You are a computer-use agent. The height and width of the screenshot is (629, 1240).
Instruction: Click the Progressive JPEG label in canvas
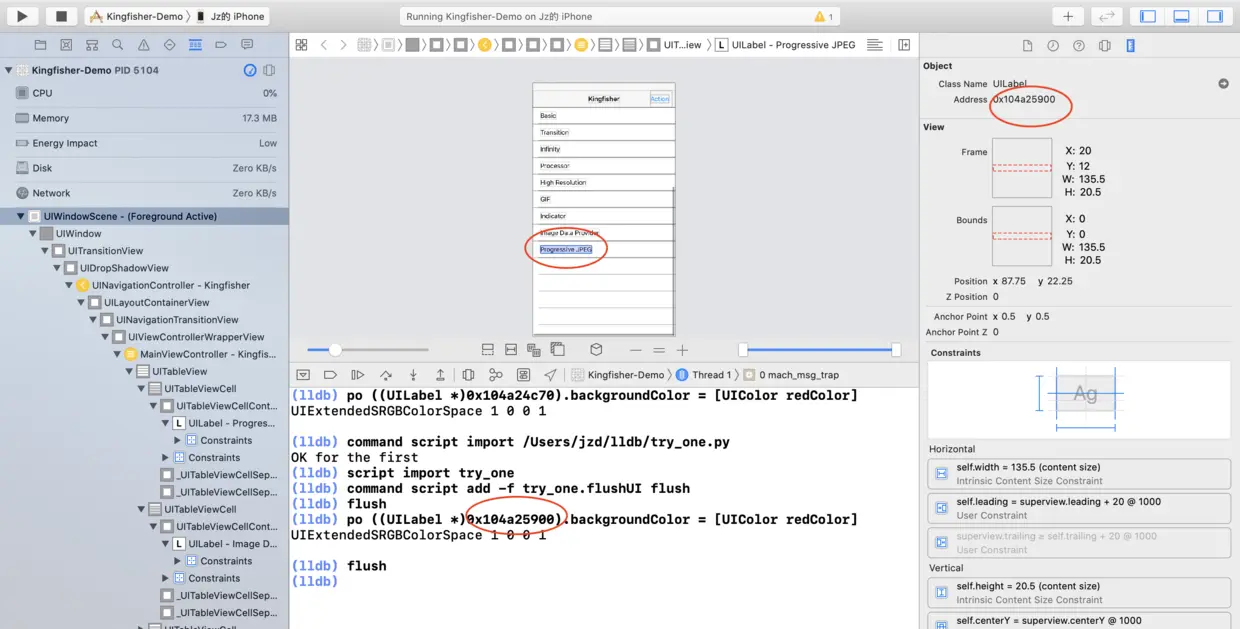566,249
